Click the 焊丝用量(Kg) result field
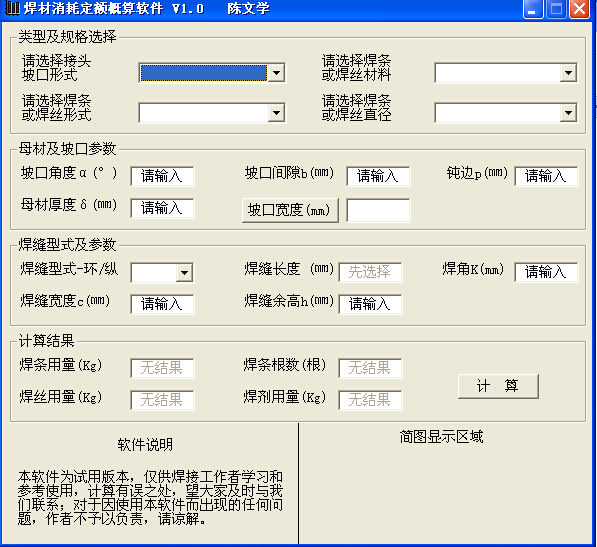This screenshot has width=597, height=547. tap(162, 400)
